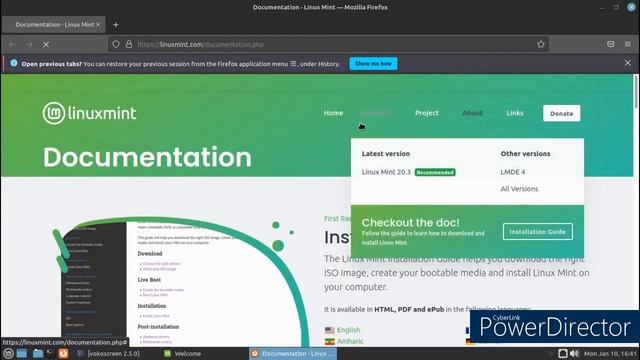640x360 pixels.
Task: Click the show desktop taskbar icon
Action: click(x=22, y=353)
